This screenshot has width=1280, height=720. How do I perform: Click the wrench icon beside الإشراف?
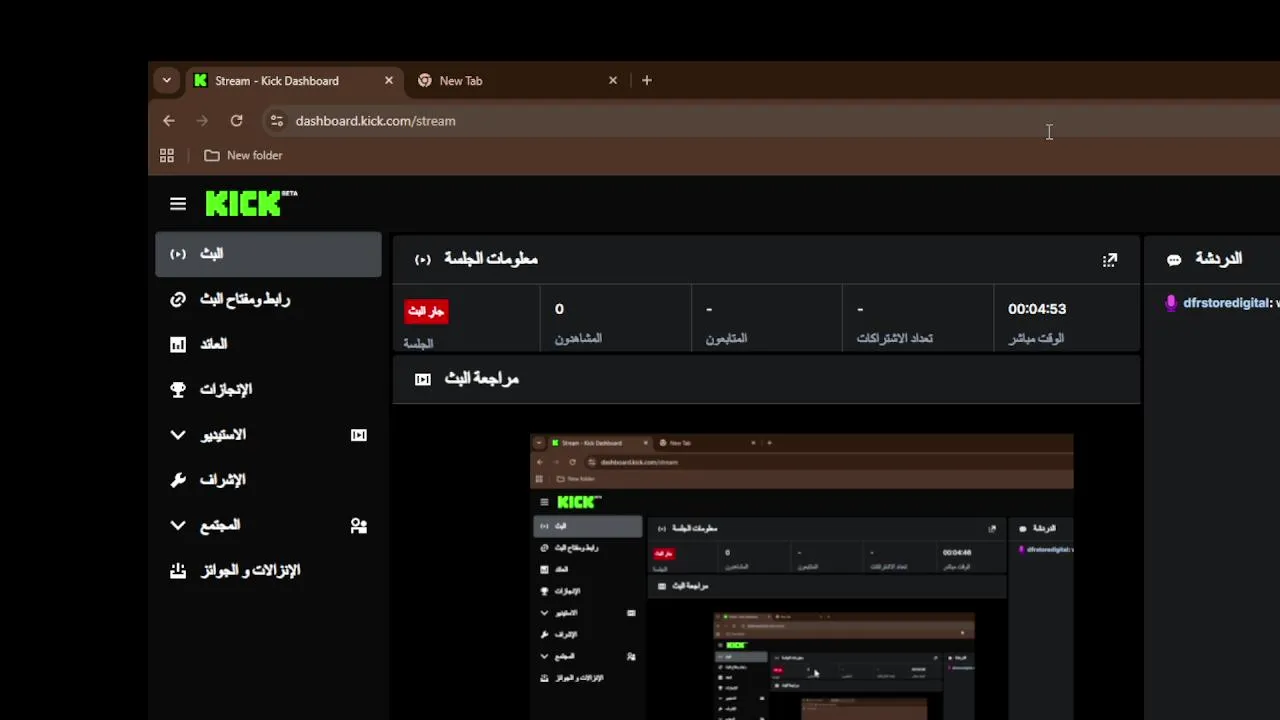(x=178, y=480)
